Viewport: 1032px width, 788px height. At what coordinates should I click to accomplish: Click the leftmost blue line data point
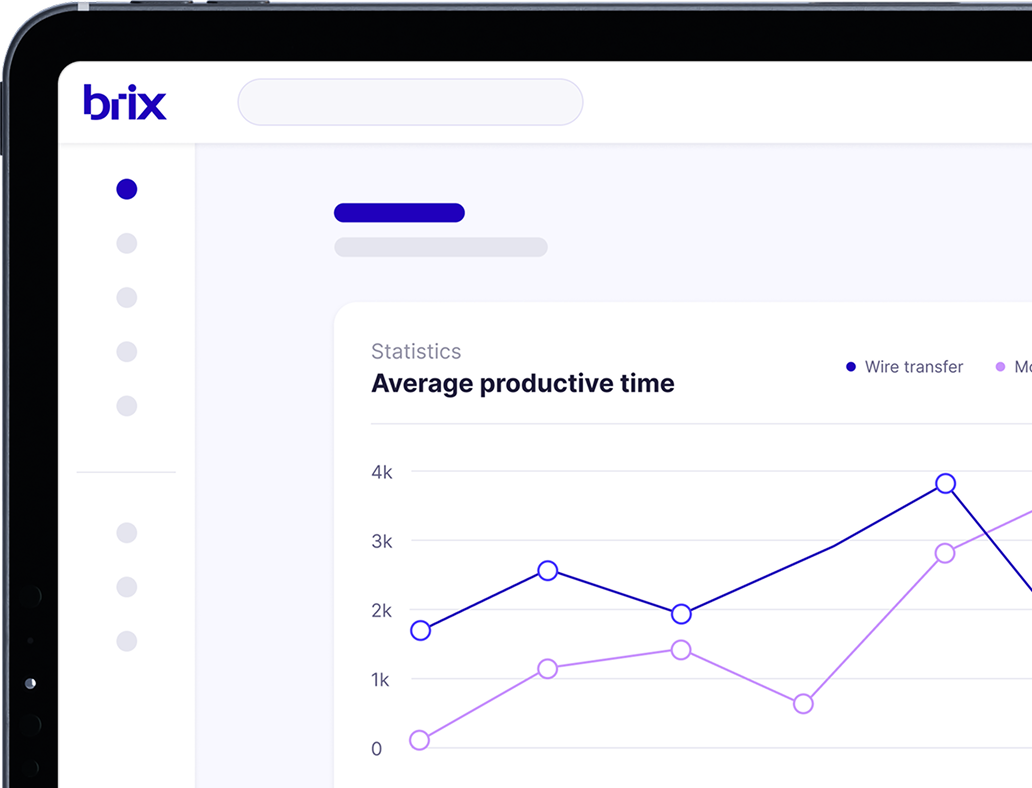point(421,631)
